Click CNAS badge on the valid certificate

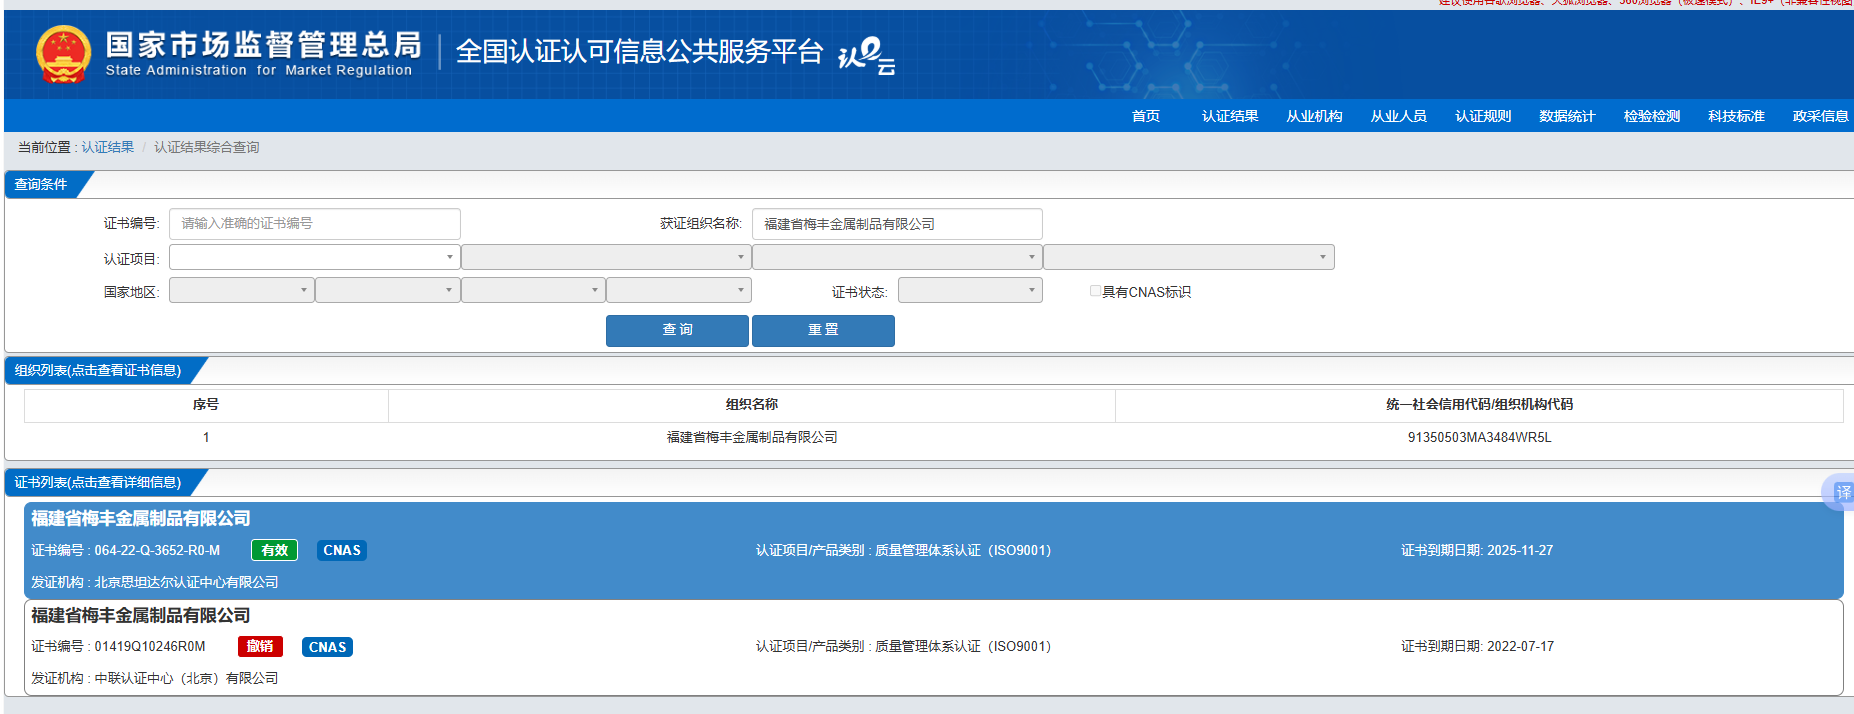(x=342, y=550)
